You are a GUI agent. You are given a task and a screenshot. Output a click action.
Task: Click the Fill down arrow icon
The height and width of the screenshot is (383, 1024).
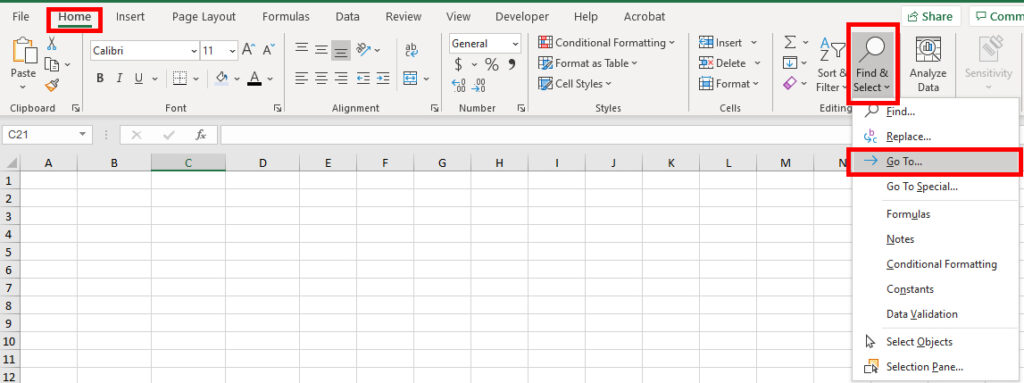(x=790, y=63)
